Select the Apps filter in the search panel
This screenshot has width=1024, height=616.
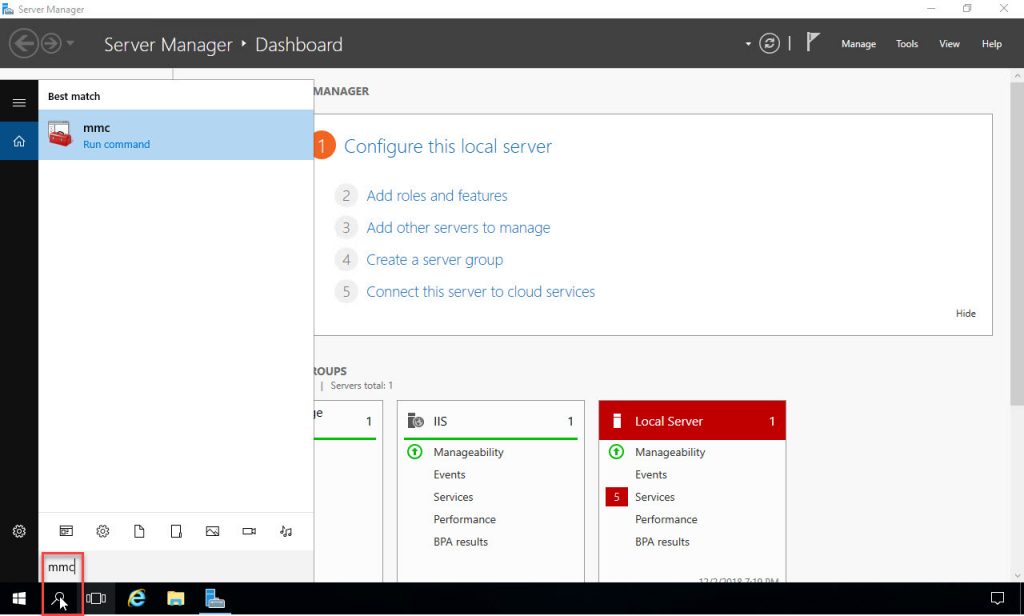pos(66,531)
